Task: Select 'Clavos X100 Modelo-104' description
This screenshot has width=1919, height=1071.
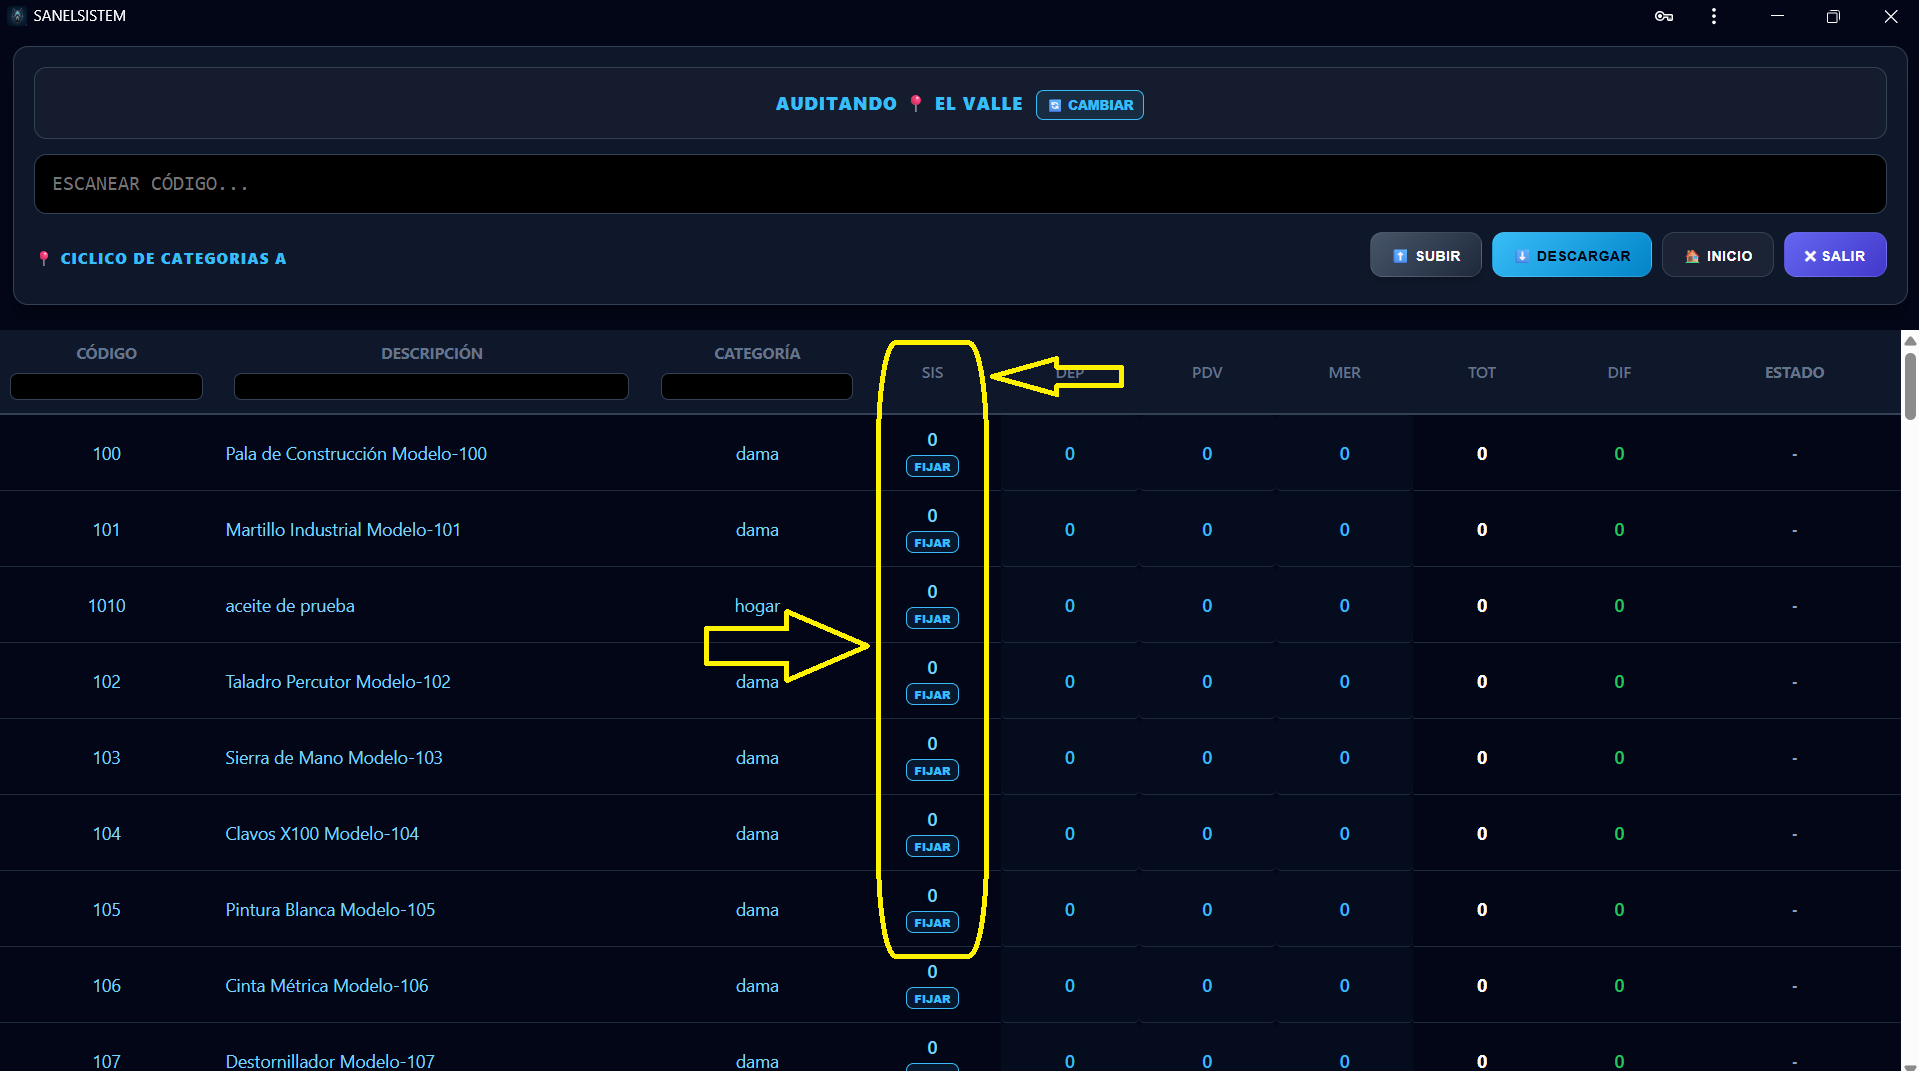Action: (x=322, y=834)
